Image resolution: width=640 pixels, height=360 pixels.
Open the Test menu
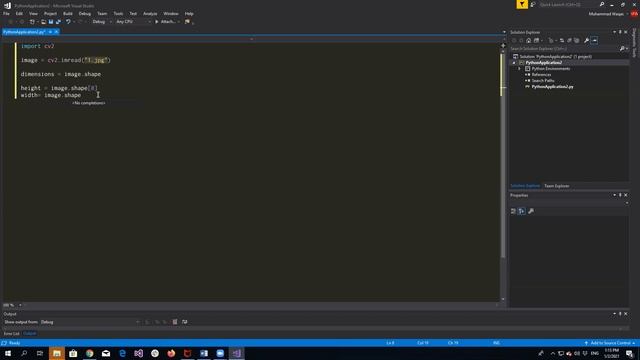click(133, 13)
